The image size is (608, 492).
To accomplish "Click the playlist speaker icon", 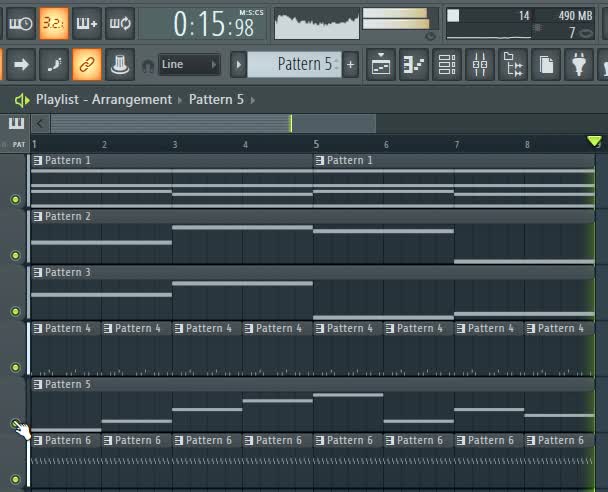I will click(21, 100).
